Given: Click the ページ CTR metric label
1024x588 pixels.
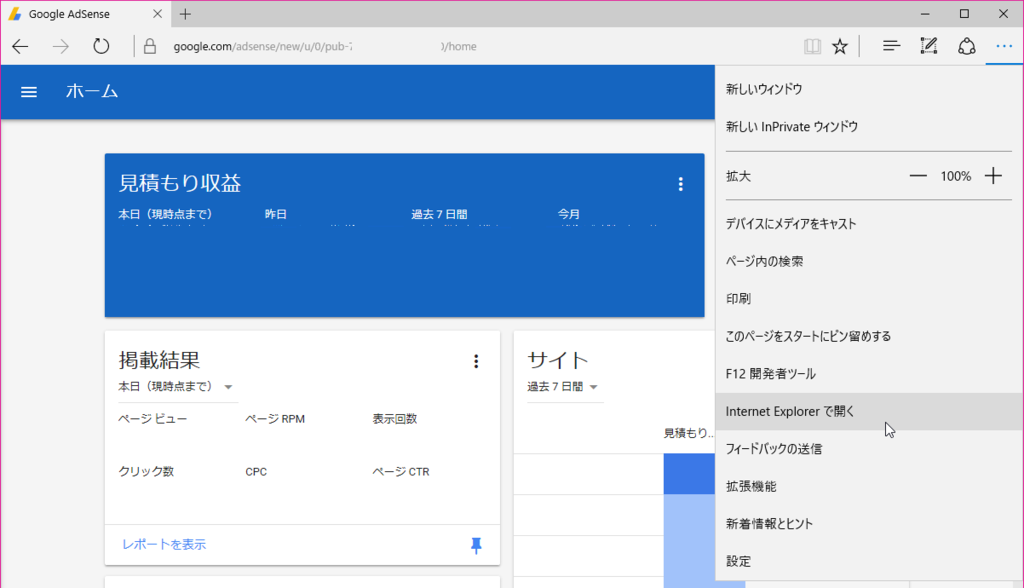Looking at the screenshot, I should coord(401,472).
